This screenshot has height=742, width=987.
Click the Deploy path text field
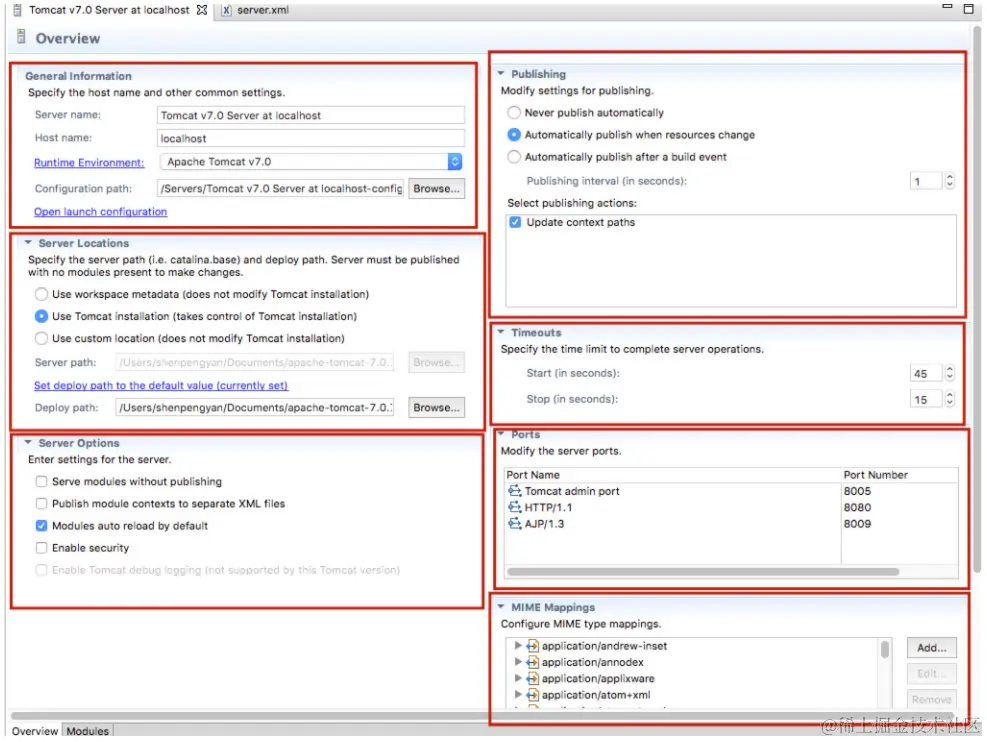pyautogui.click(x=254, y=407)
